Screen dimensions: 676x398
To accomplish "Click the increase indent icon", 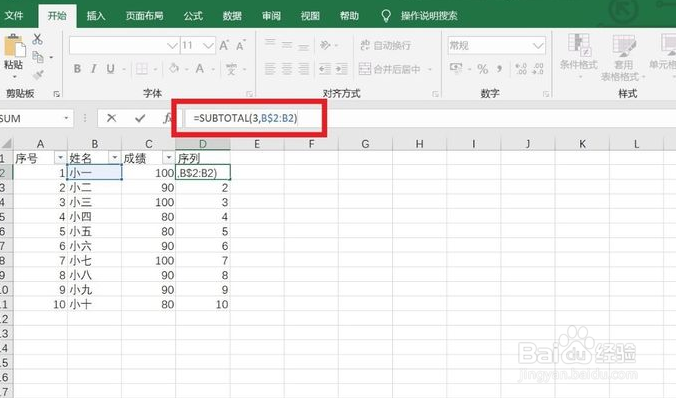I will [341, 69].
